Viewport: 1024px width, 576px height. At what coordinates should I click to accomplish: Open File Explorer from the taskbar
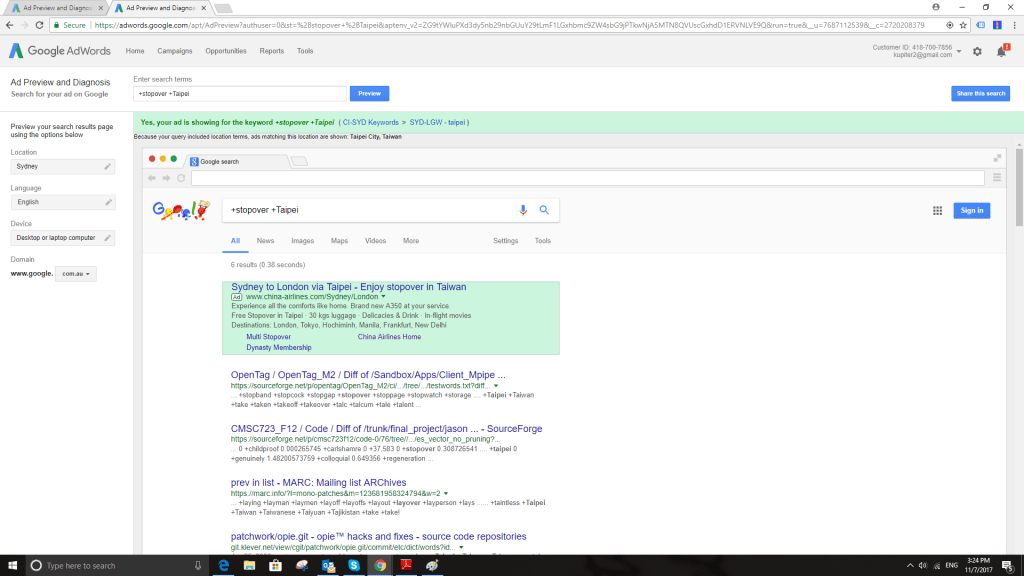[249, 566]
